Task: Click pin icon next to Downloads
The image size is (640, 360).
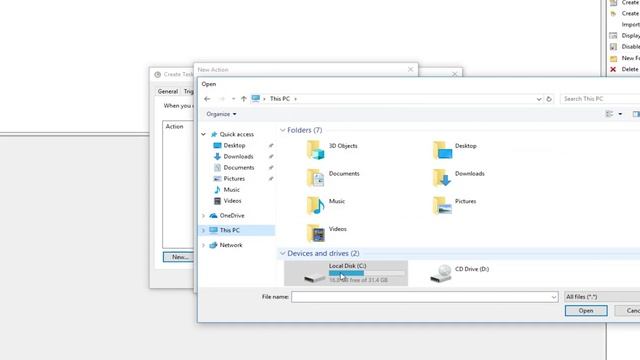Action: (271, 156)
